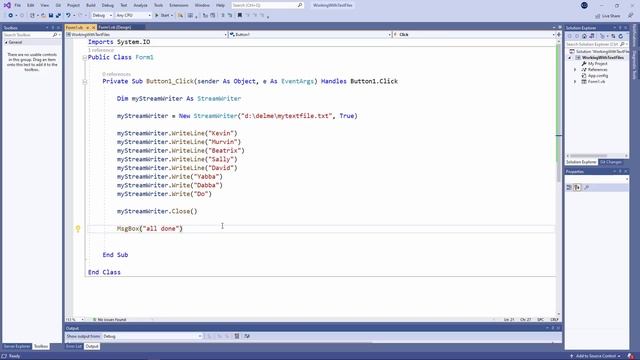Collapse the Button1_Click Sub outline
This screenshot has width=640, height=360.
pos(84,82)
